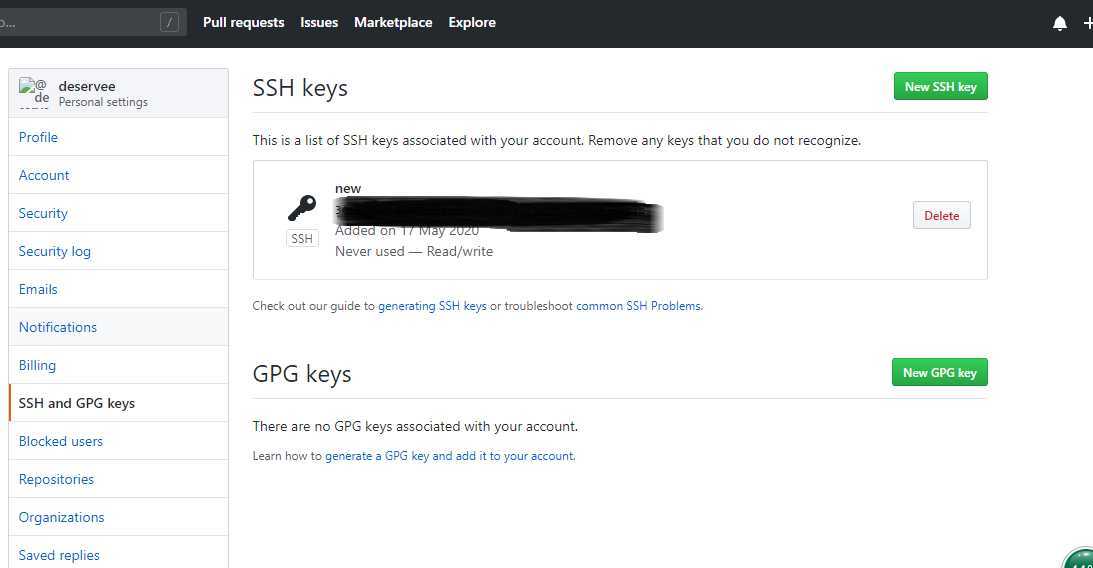1093x568 pixels.
Task: Click the plus create-new icon
Action: click(1088, 23)
